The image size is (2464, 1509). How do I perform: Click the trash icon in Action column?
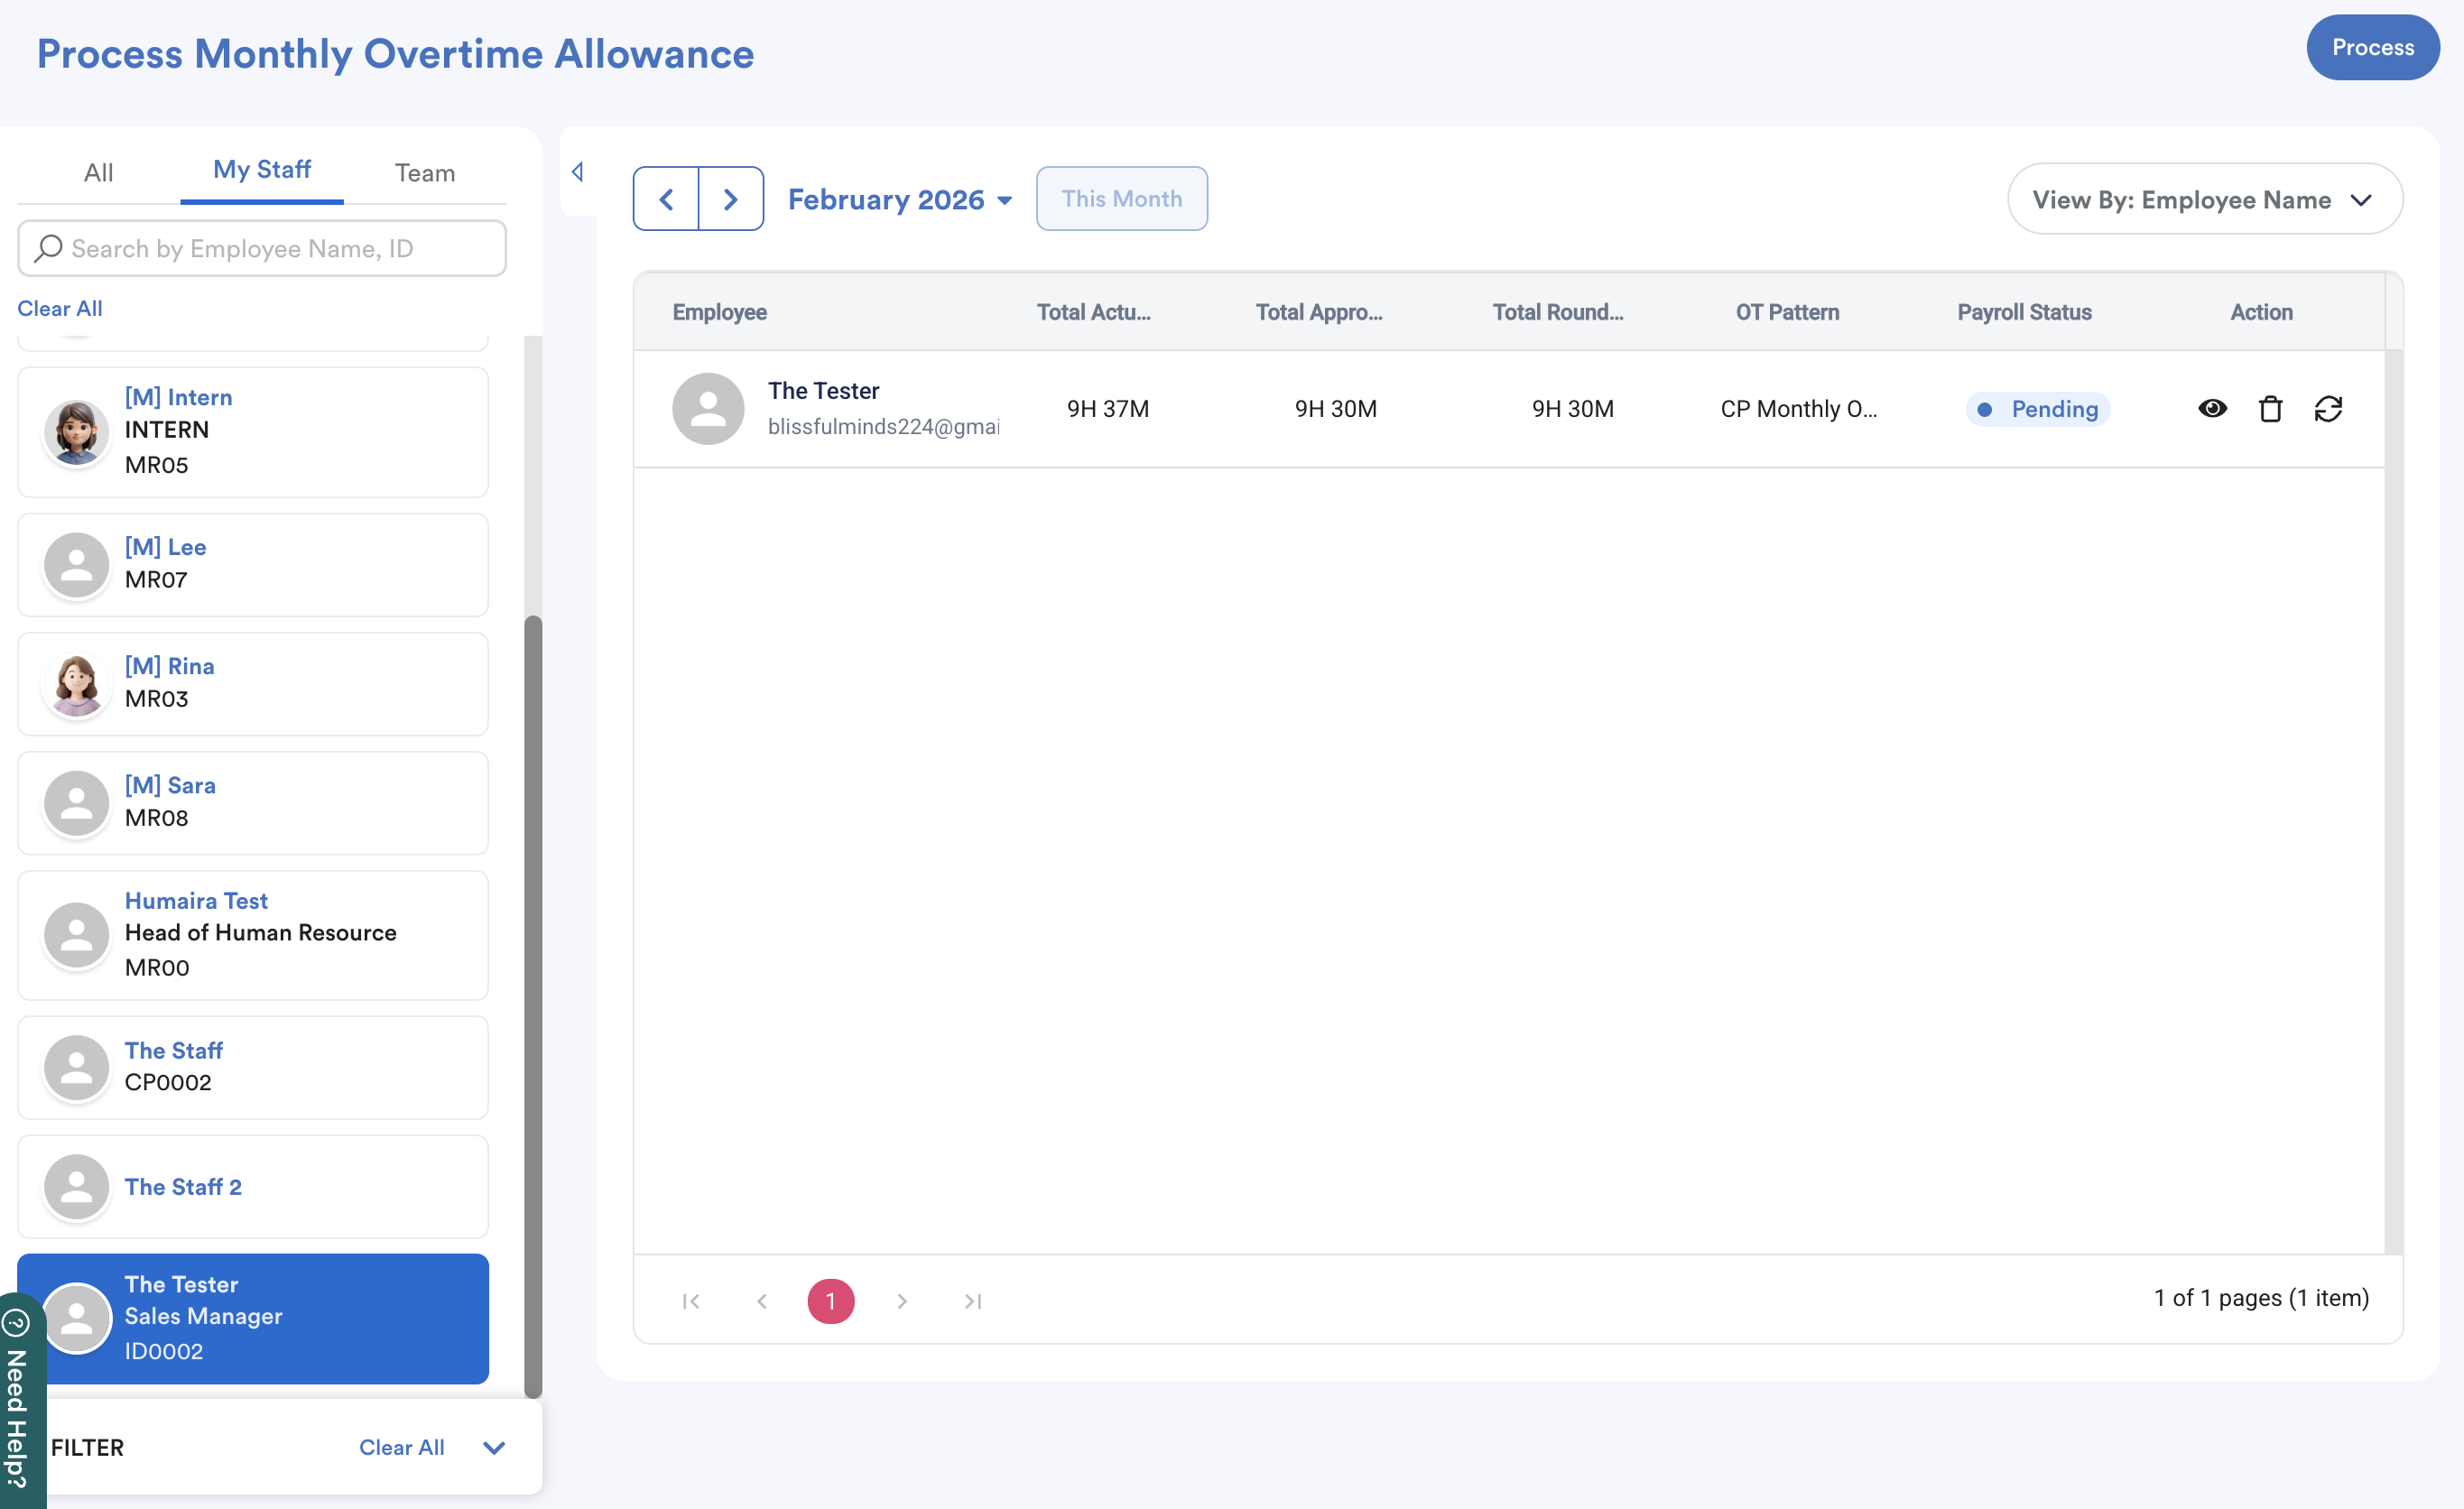pos(2270,408)
